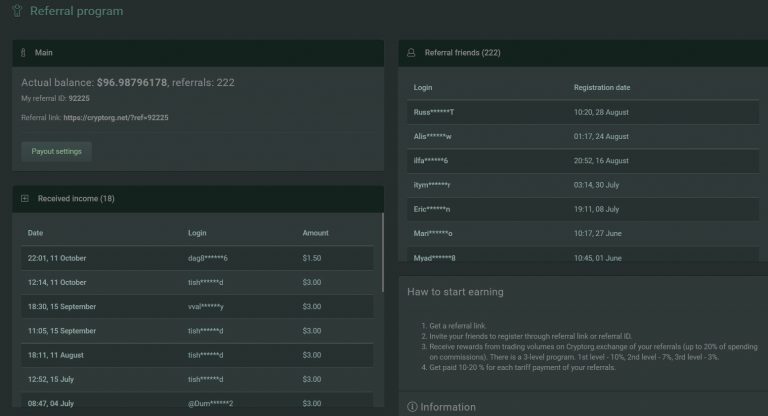Select the 11:05, 15 September income row
Viewport: 768px width, 416px height.
pyautogui.click(x=197, y=331)
